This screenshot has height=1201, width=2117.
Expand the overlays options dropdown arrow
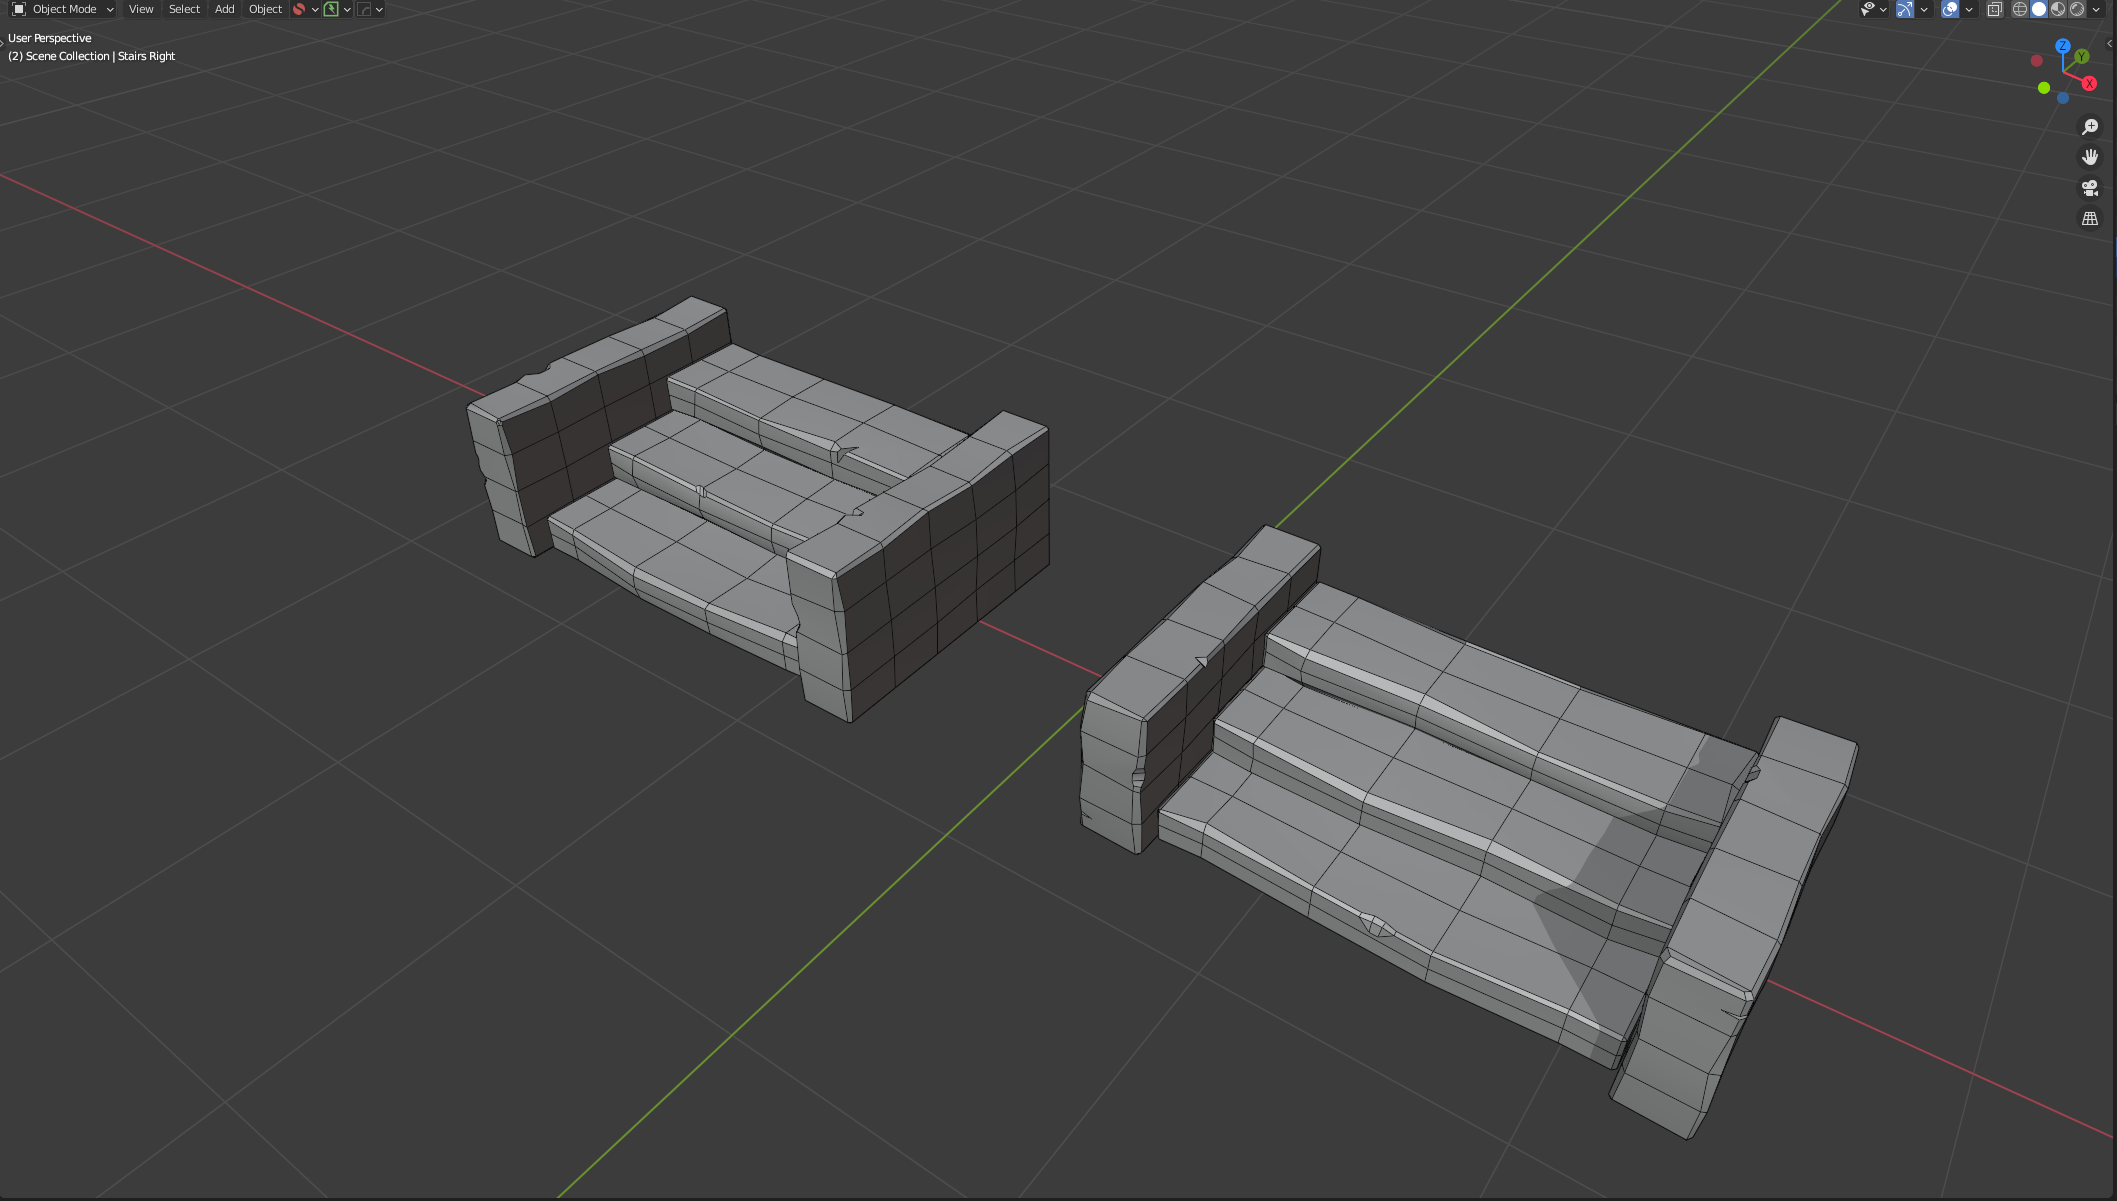point(1969,9)
